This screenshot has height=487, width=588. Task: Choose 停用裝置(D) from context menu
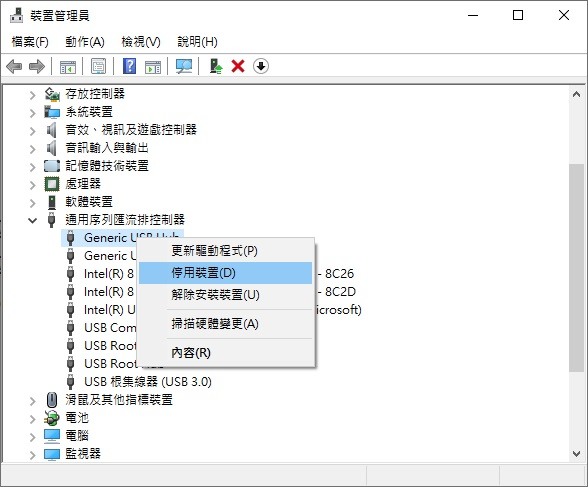[x=225, y=273]
